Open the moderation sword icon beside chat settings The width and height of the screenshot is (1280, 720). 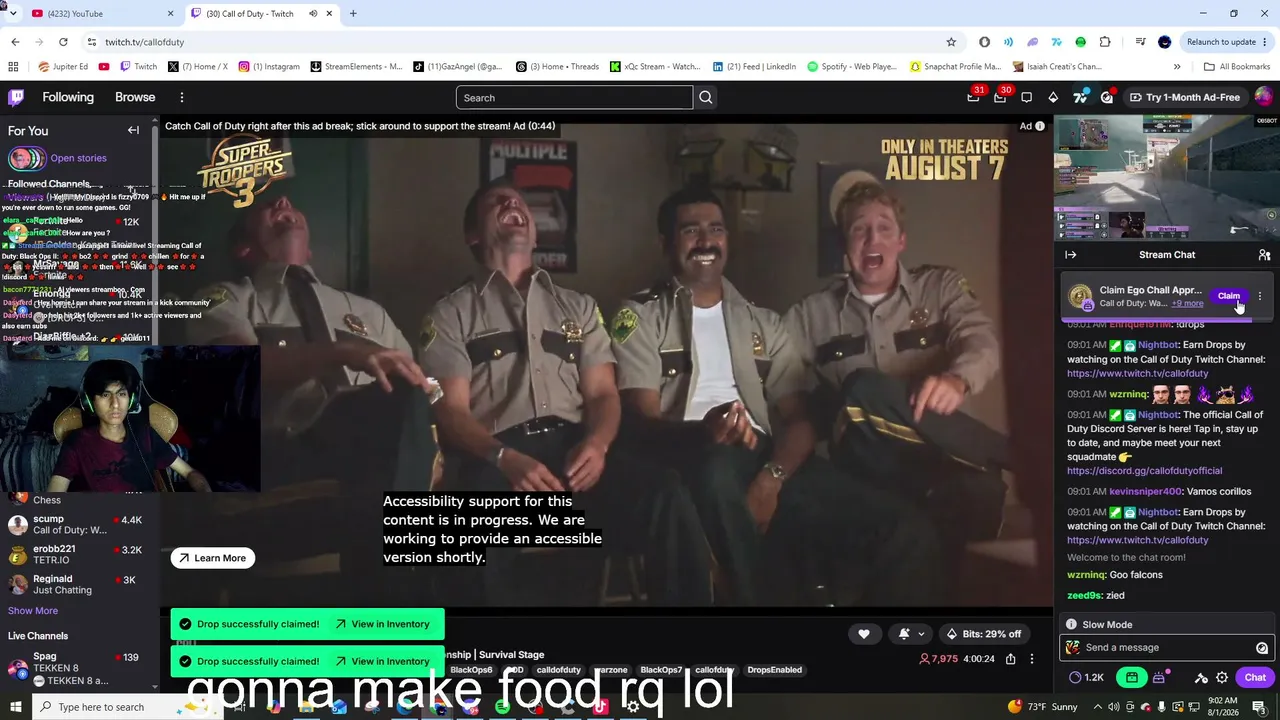[x=1201, y=677]
